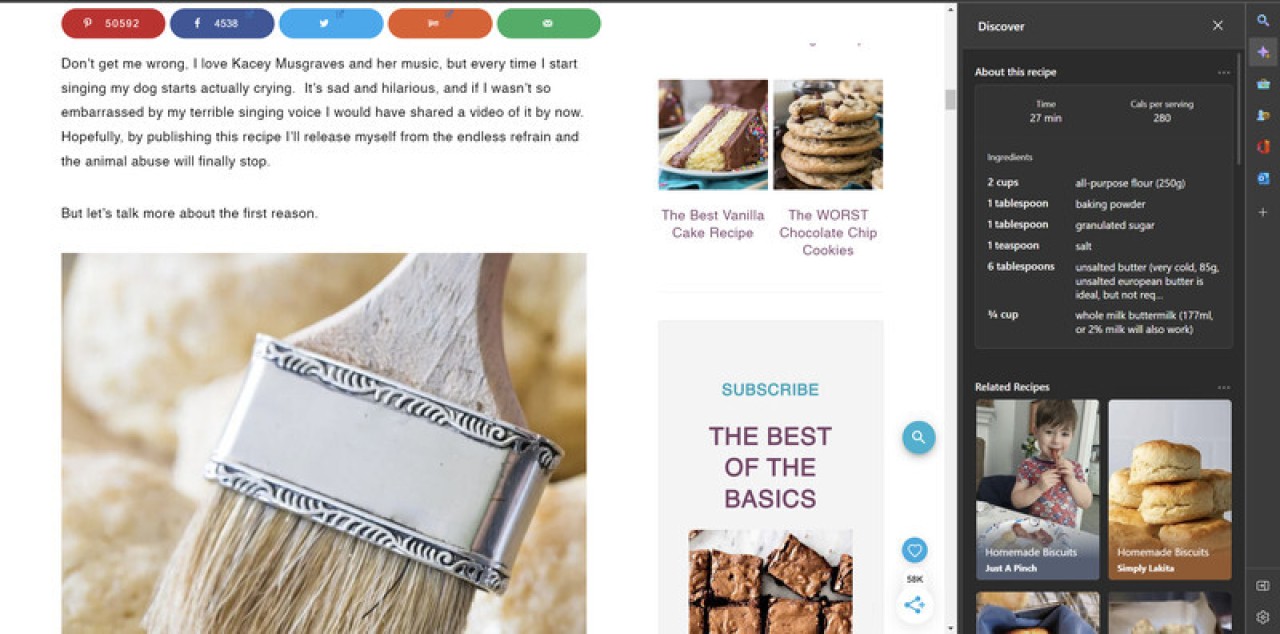
Task: Expand the About this recipe options menu
Action: coord(1224,72)
